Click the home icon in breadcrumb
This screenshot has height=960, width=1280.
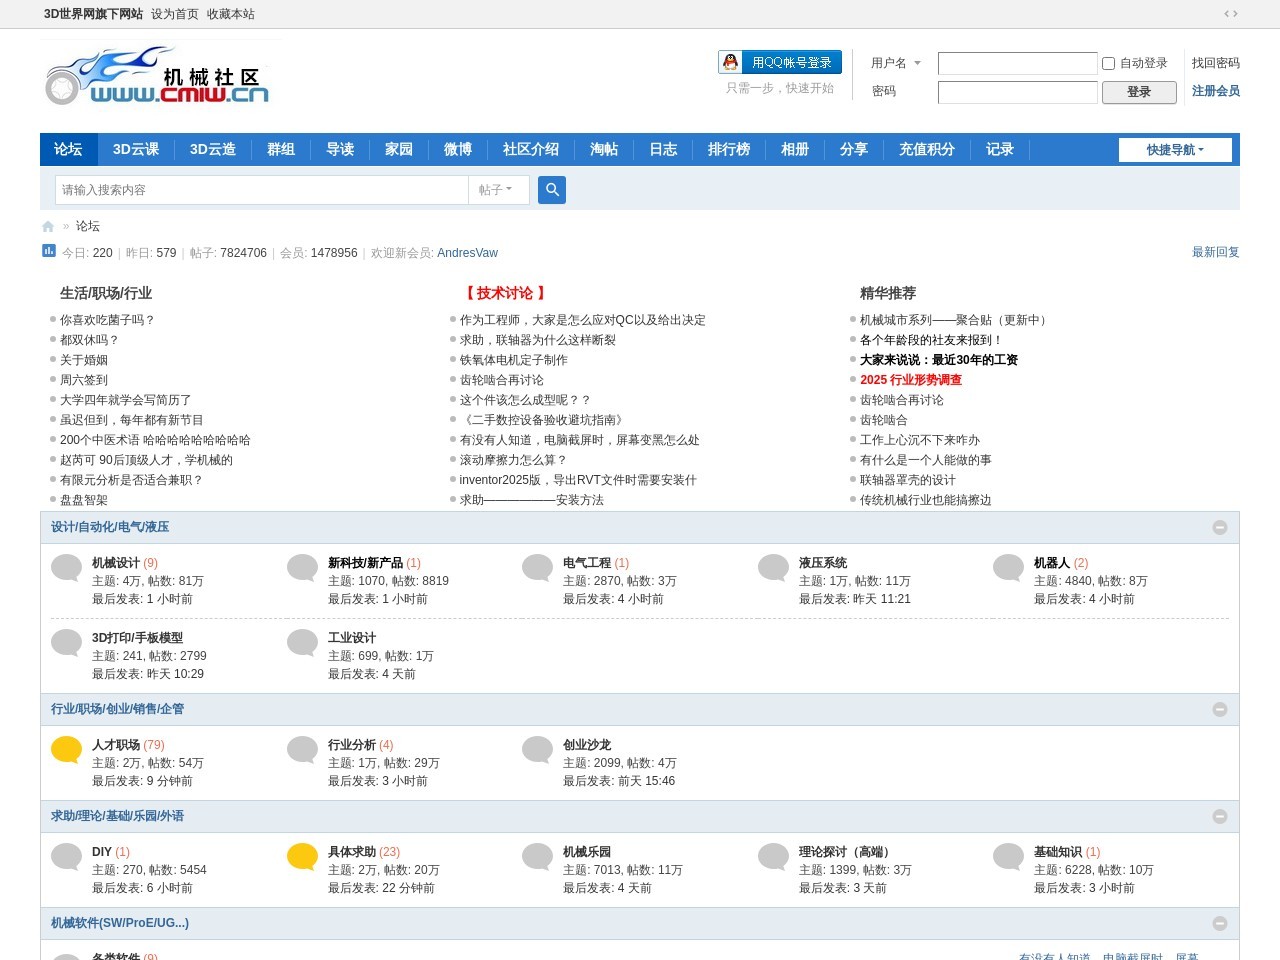[x=47, y=226]
